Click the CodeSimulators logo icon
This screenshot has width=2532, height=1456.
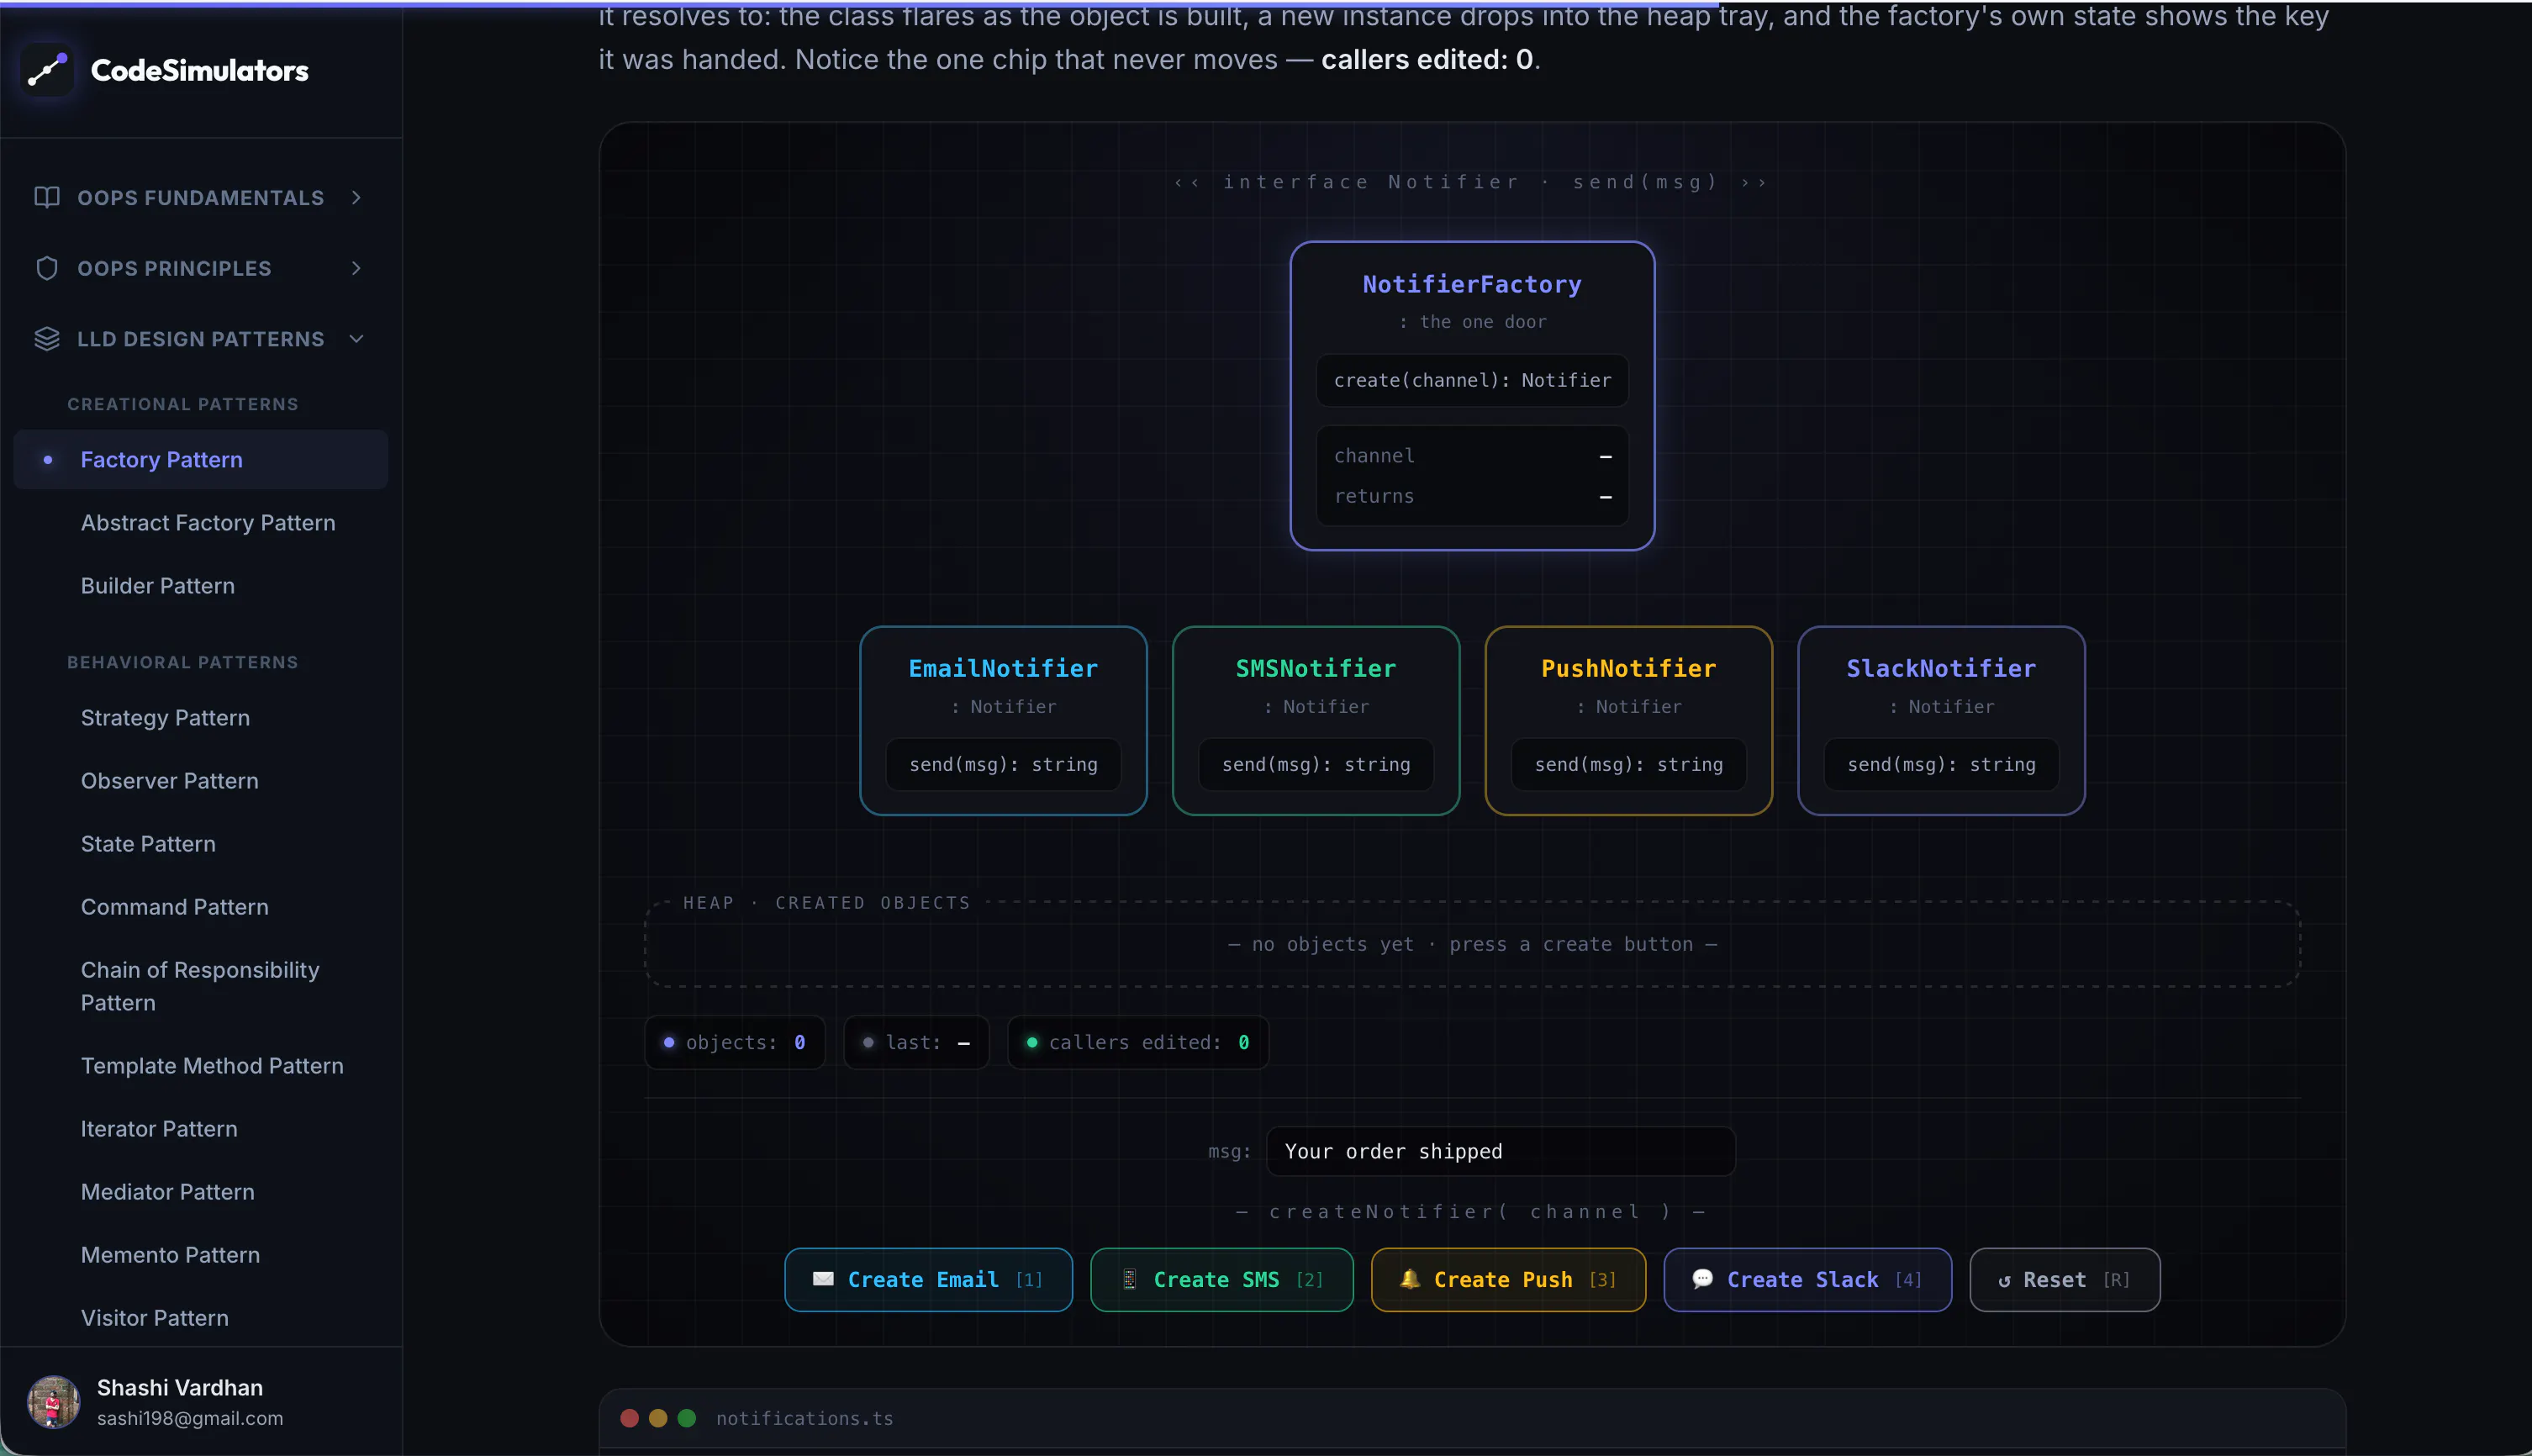click(47, 70)
